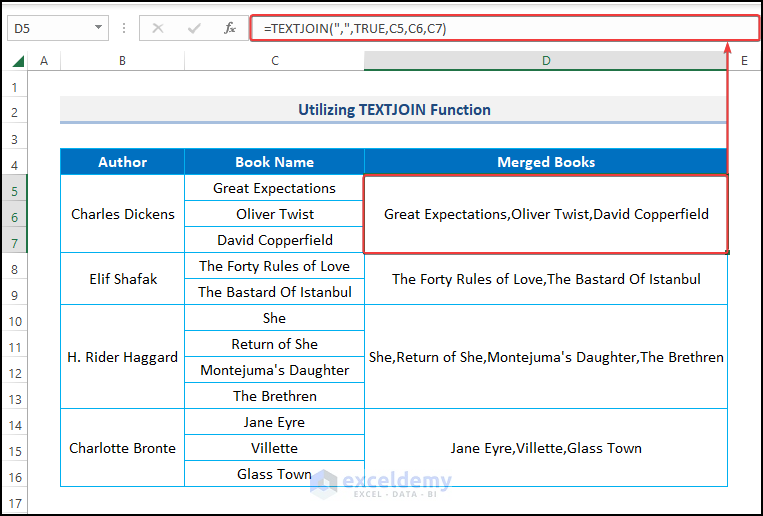Click the Utilizing TEXTJOIN Function title cell
This screenshot has width=763, height=516.
click(394, 110)
